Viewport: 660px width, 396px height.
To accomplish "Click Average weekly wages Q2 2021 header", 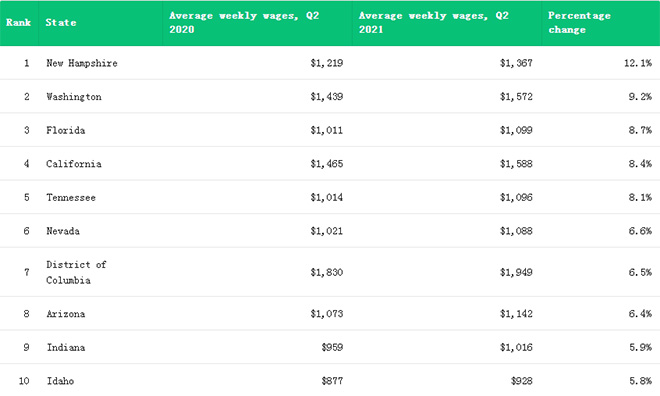I will pyautogui.click(x=434, y=23).
